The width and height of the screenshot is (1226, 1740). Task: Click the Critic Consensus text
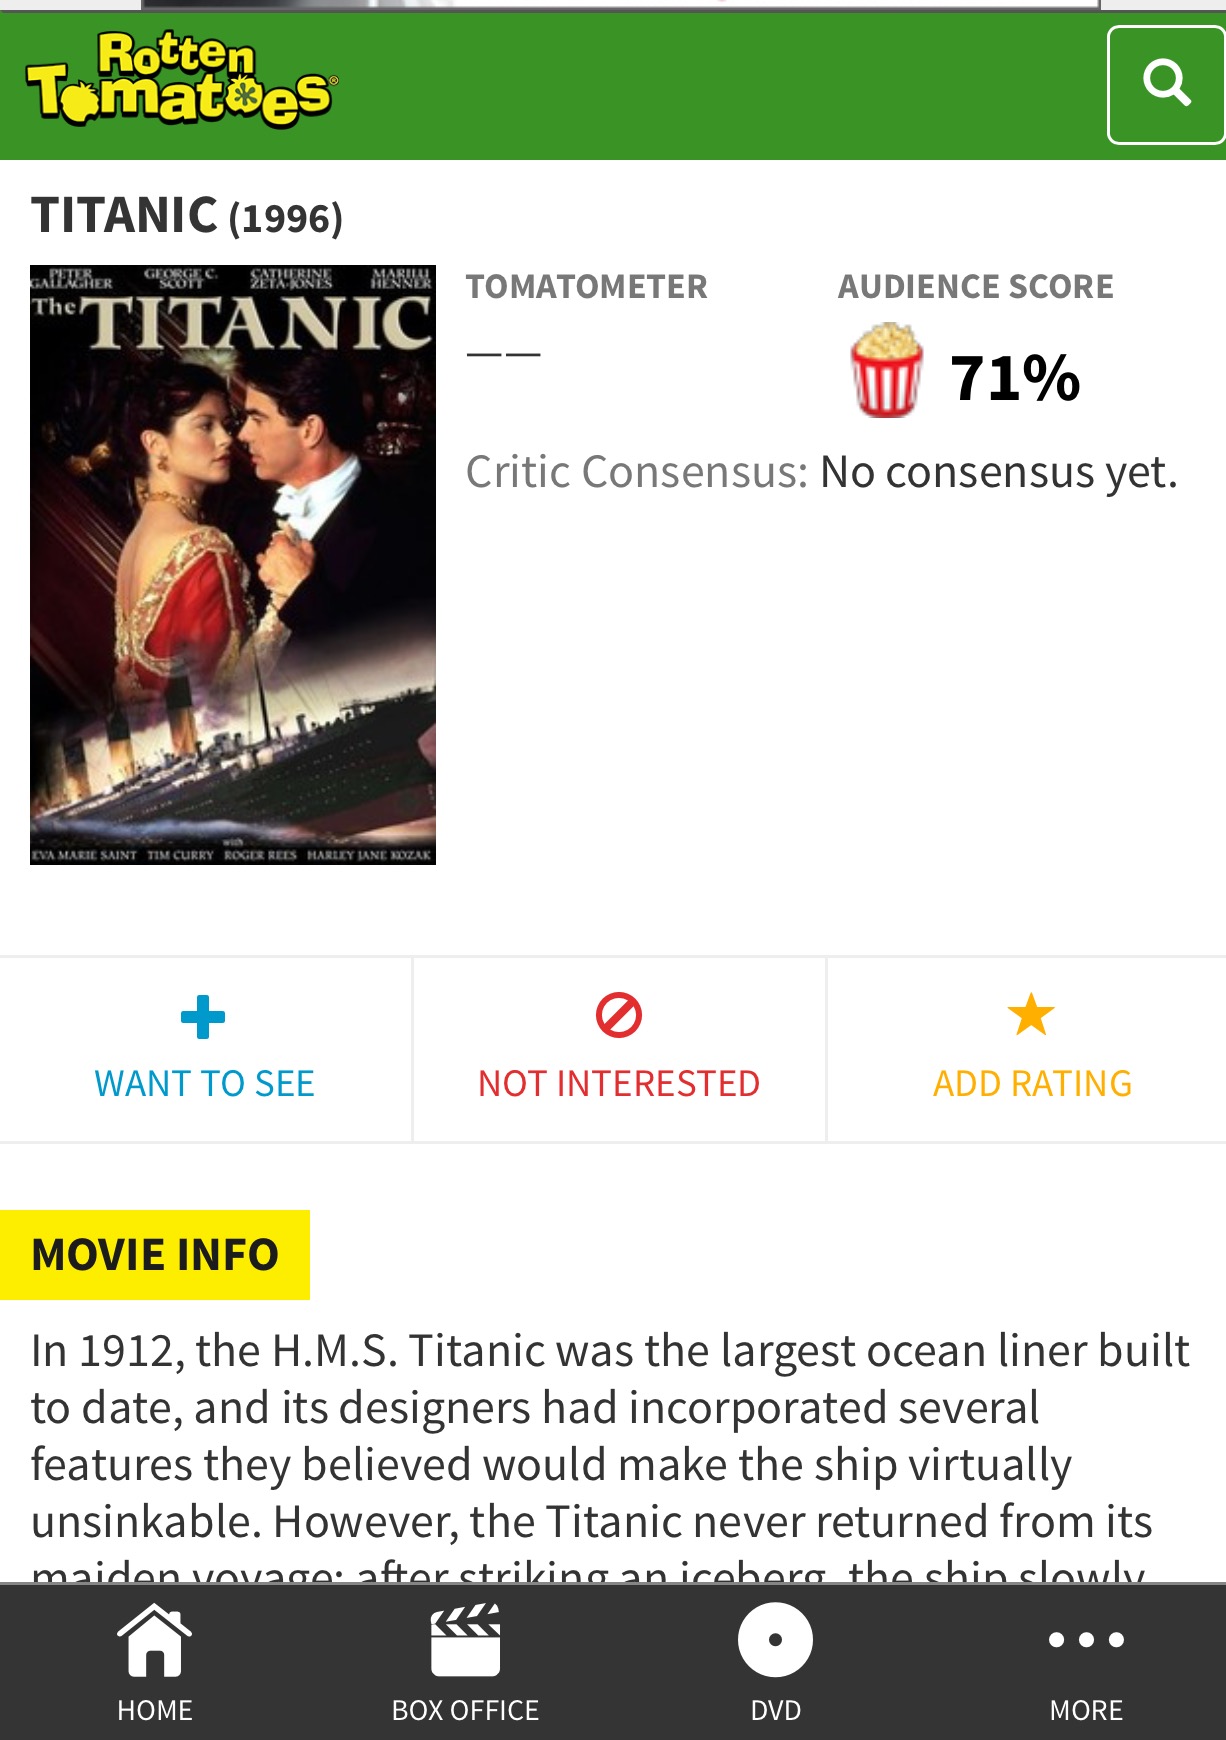(821, 472)
